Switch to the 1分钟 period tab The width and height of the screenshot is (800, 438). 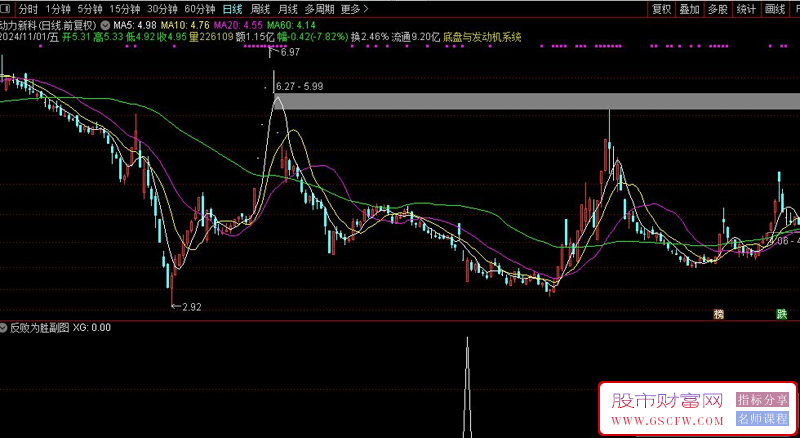[x=58, y=9]
